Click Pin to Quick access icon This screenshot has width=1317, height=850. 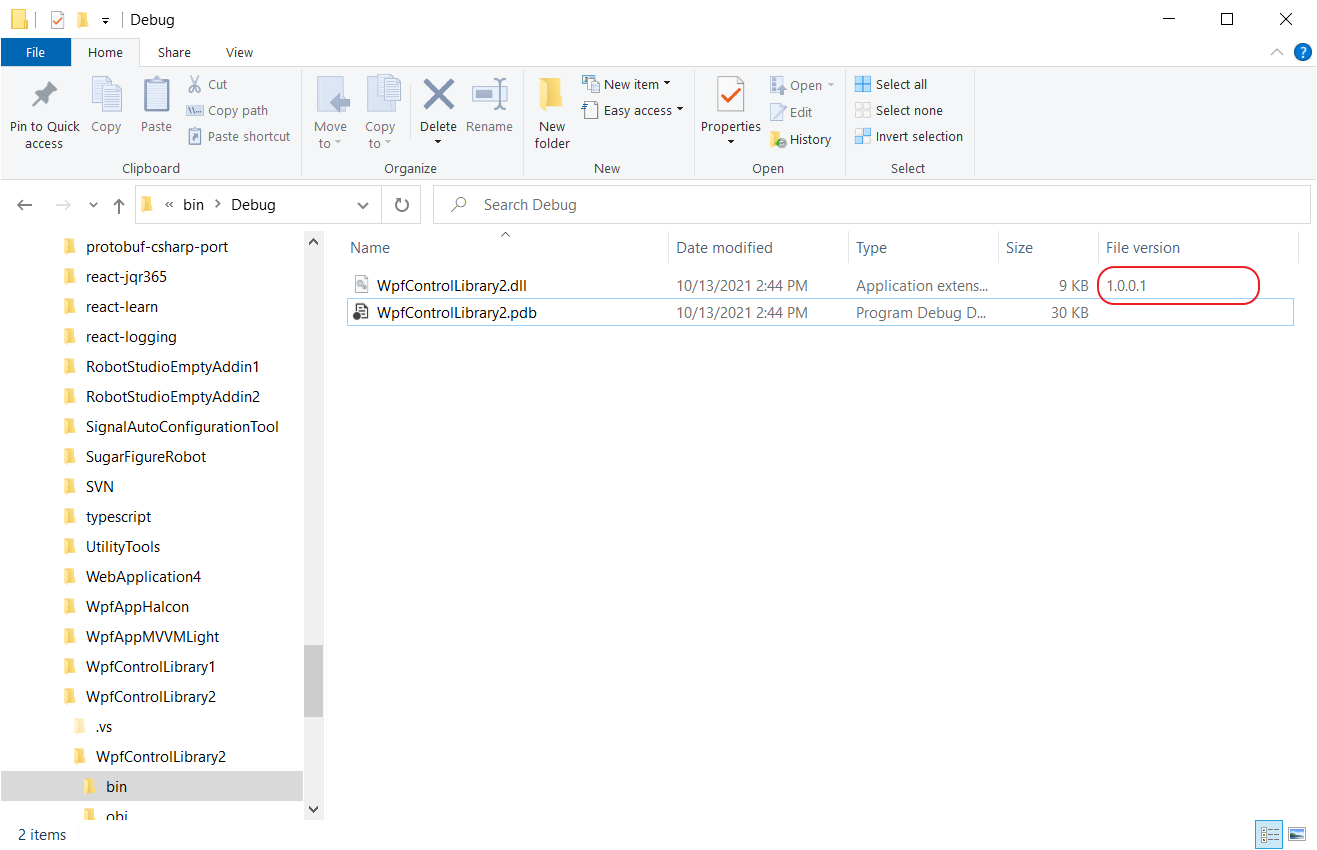click(44, 95)
